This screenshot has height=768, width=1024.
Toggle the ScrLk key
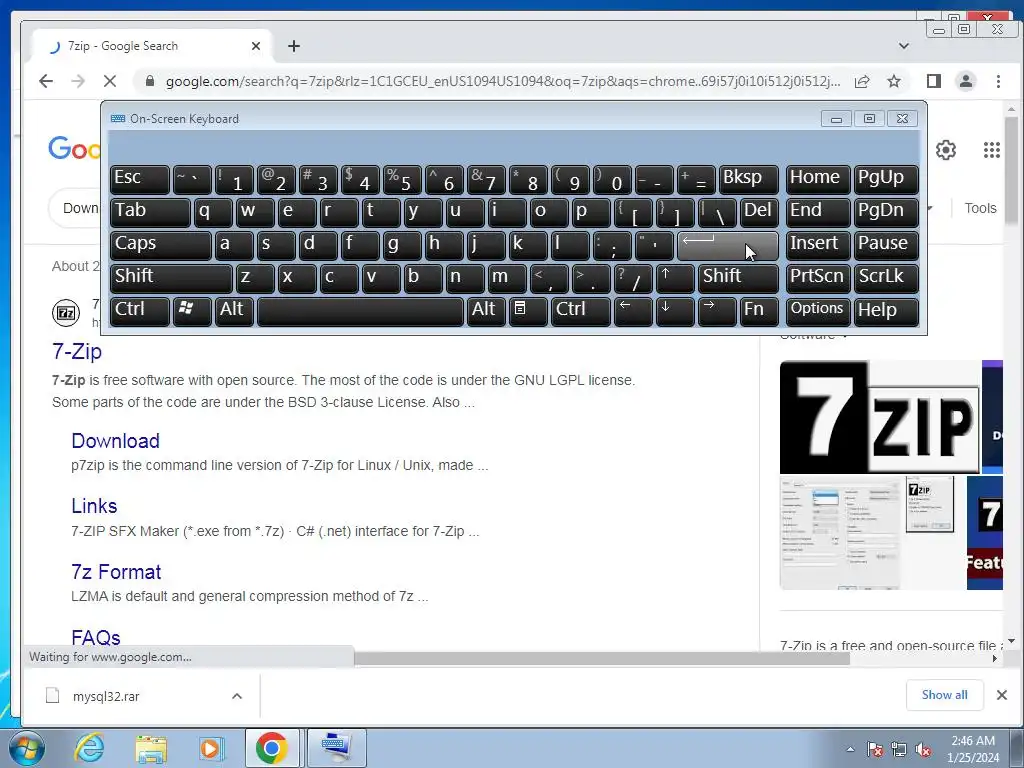click(886, 278)
